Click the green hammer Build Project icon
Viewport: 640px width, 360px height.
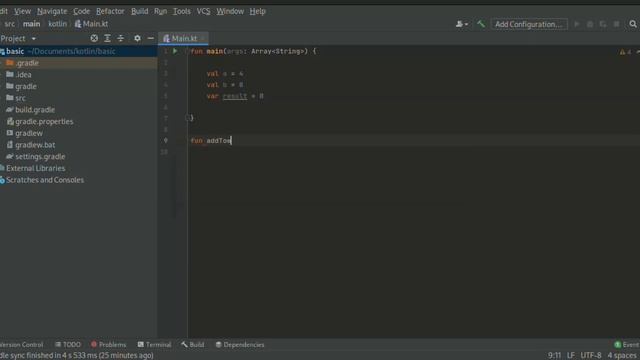pos(481,24)
